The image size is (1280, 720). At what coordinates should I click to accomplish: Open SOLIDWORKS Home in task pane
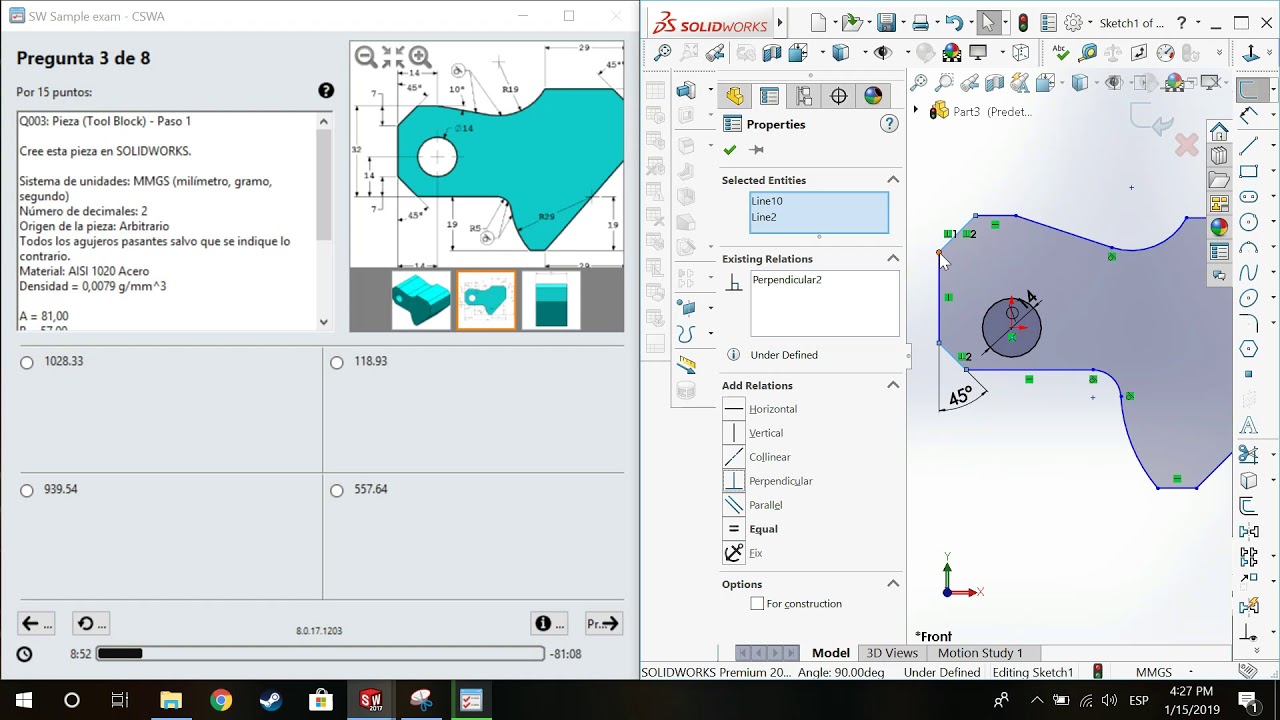coord(1219,132)
